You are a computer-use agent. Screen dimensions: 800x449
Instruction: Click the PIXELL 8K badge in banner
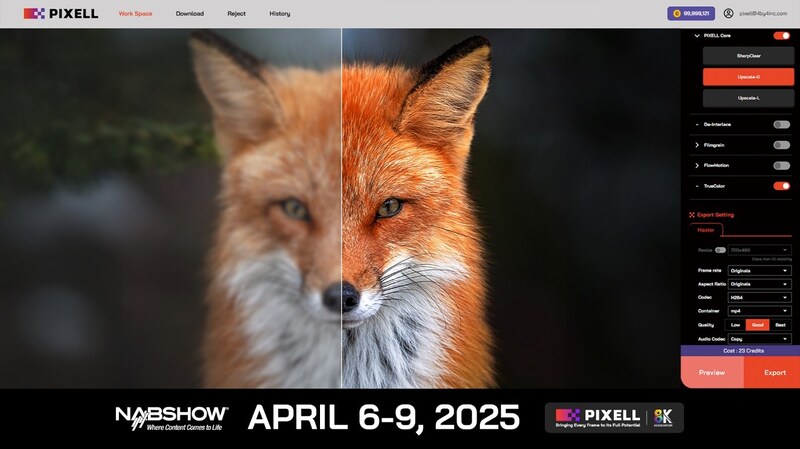coord(613,417)
